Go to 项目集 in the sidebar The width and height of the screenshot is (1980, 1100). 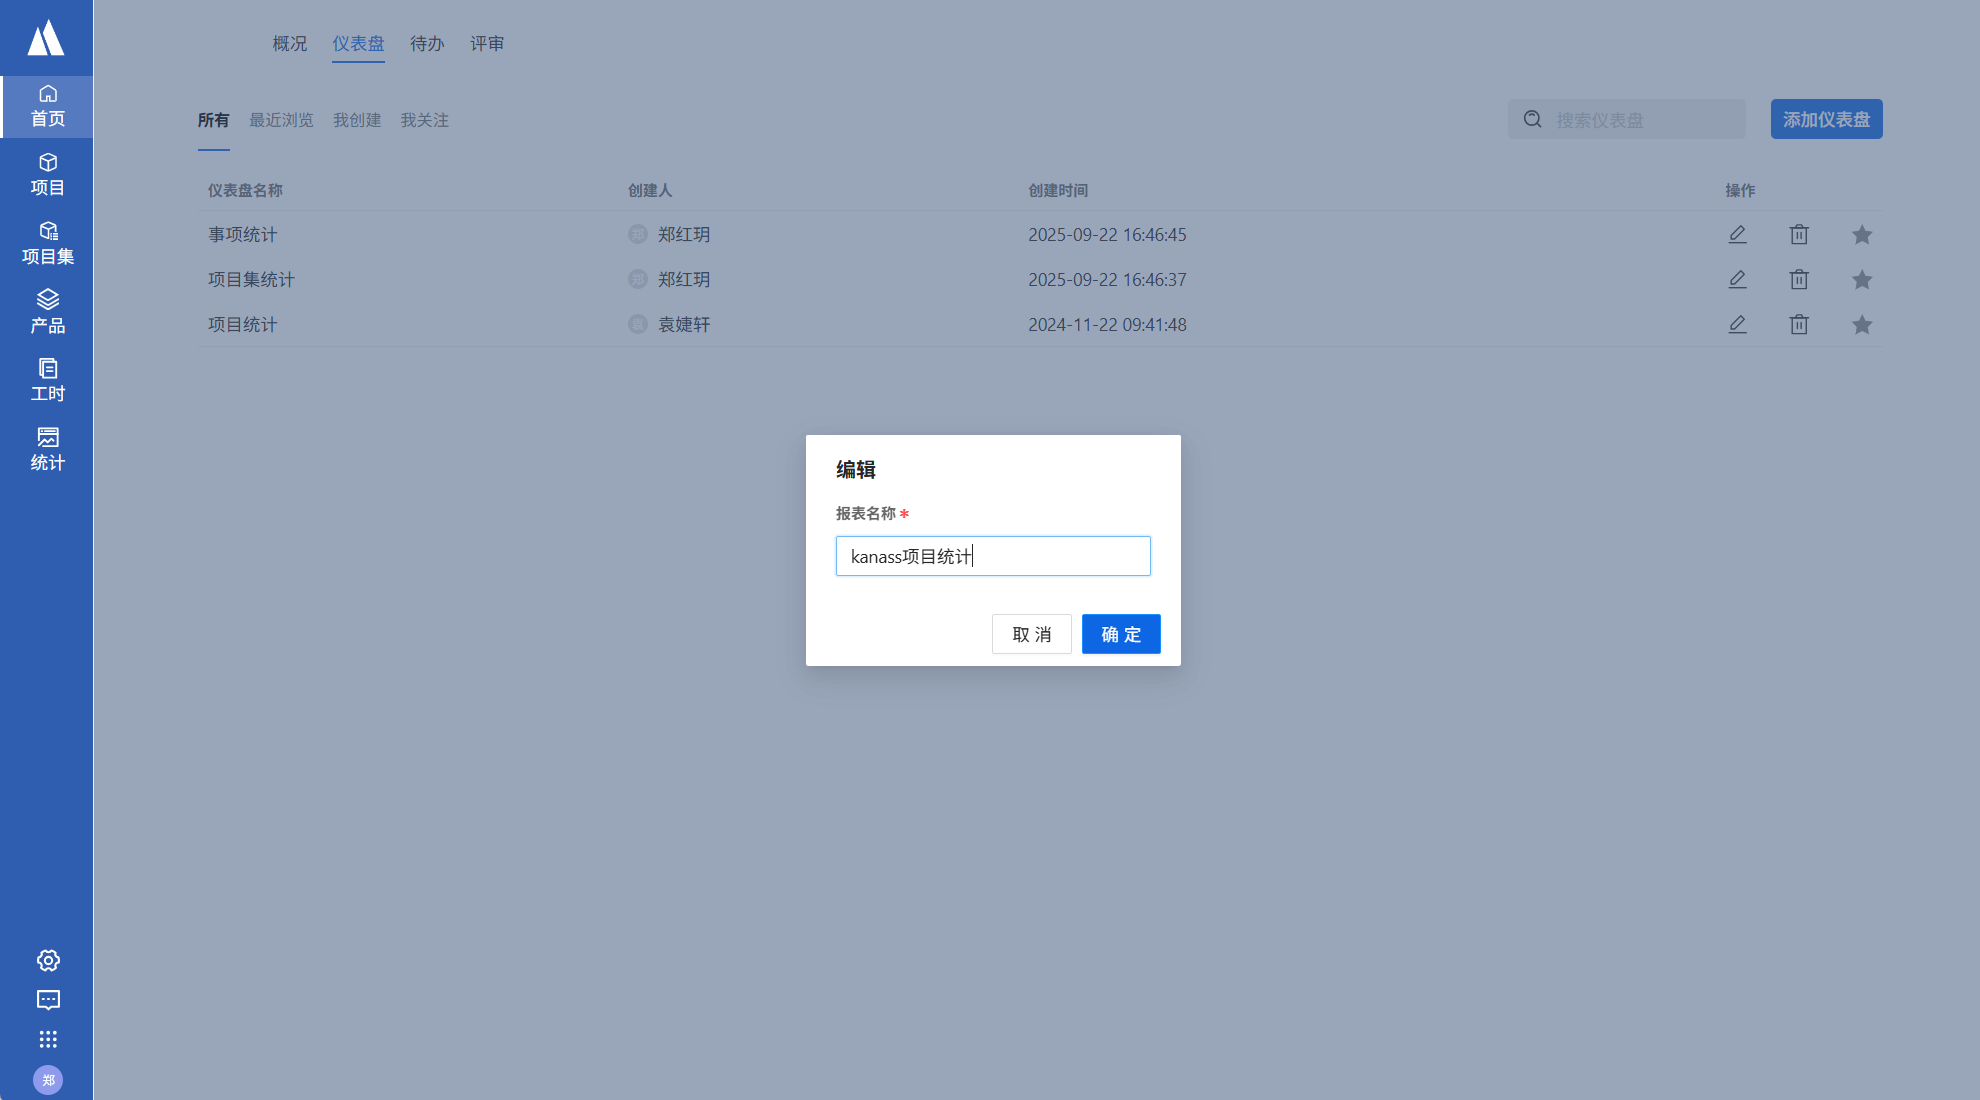[47, 243]
